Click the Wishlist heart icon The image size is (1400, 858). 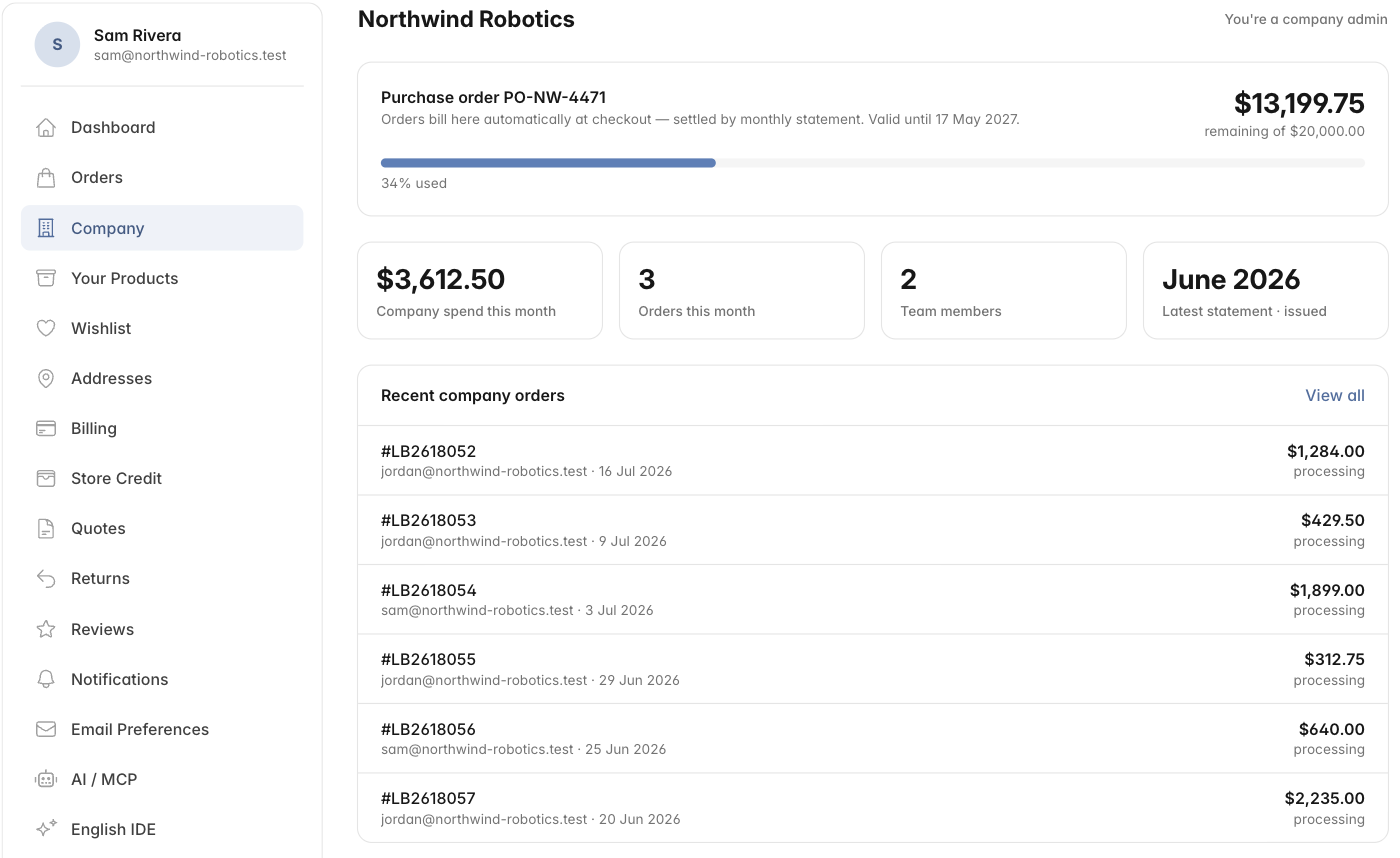[x=45, y=328]
